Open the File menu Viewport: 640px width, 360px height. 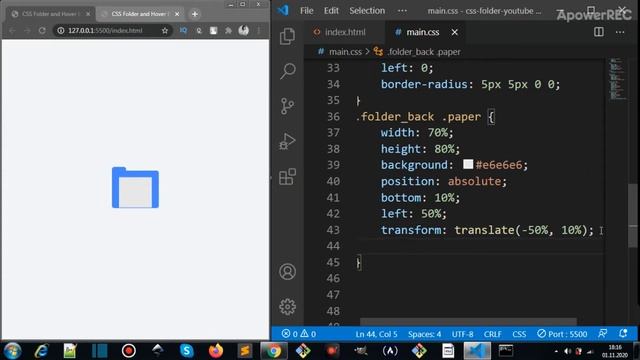pyautogui.click(x=306, y=11)
